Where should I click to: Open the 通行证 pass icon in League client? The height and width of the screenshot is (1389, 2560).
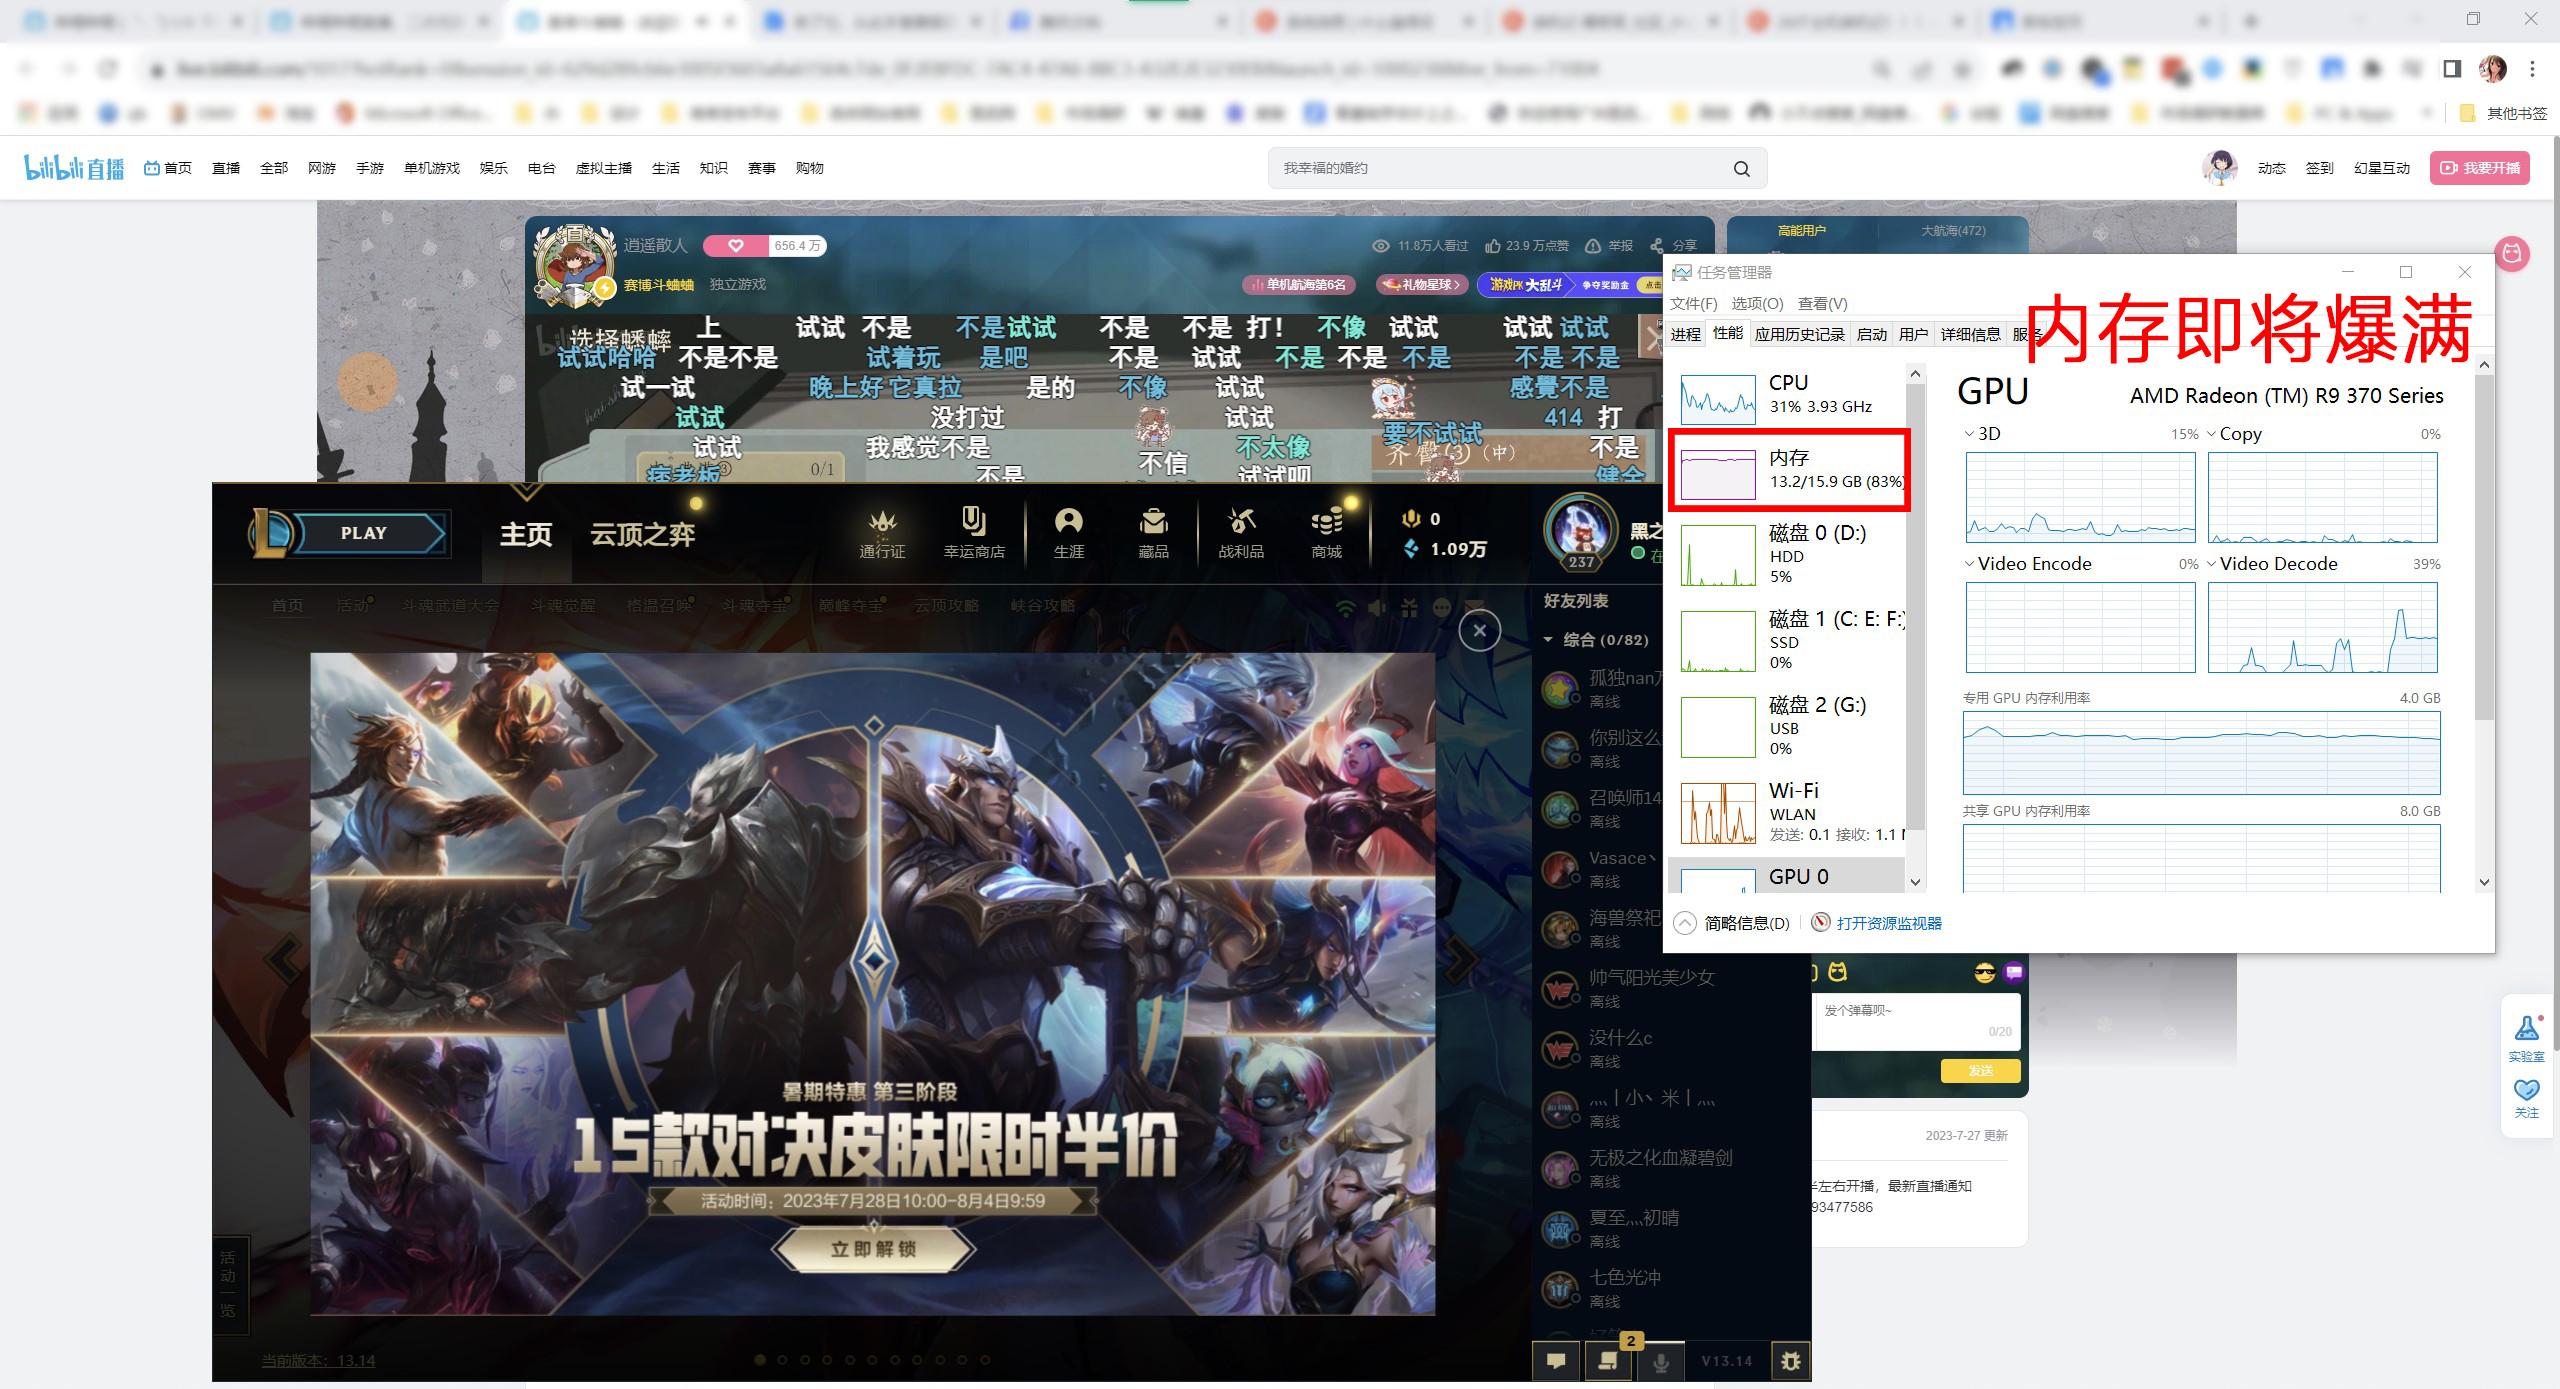pos(882,532)
